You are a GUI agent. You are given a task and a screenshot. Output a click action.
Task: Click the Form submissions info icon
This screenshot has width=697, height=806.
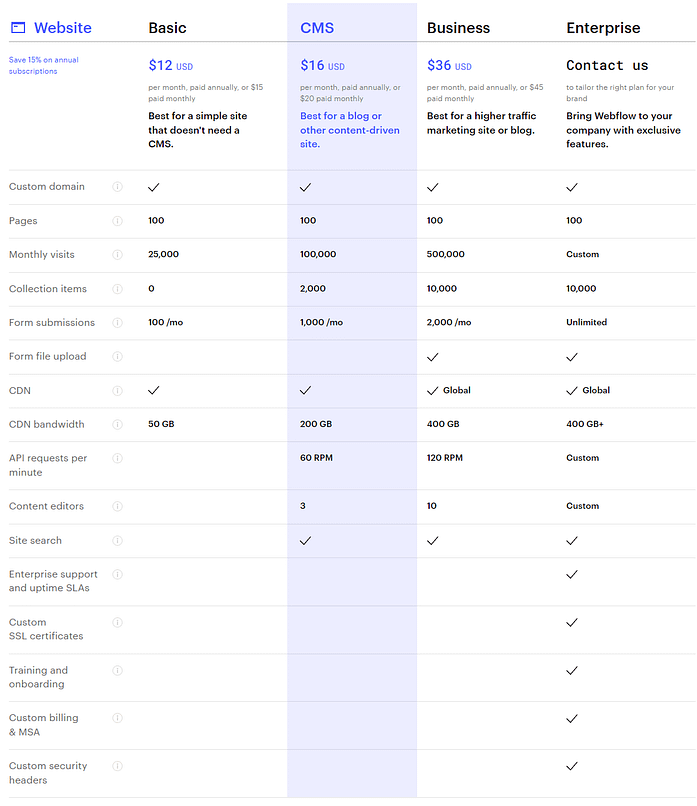coord(118,322)
